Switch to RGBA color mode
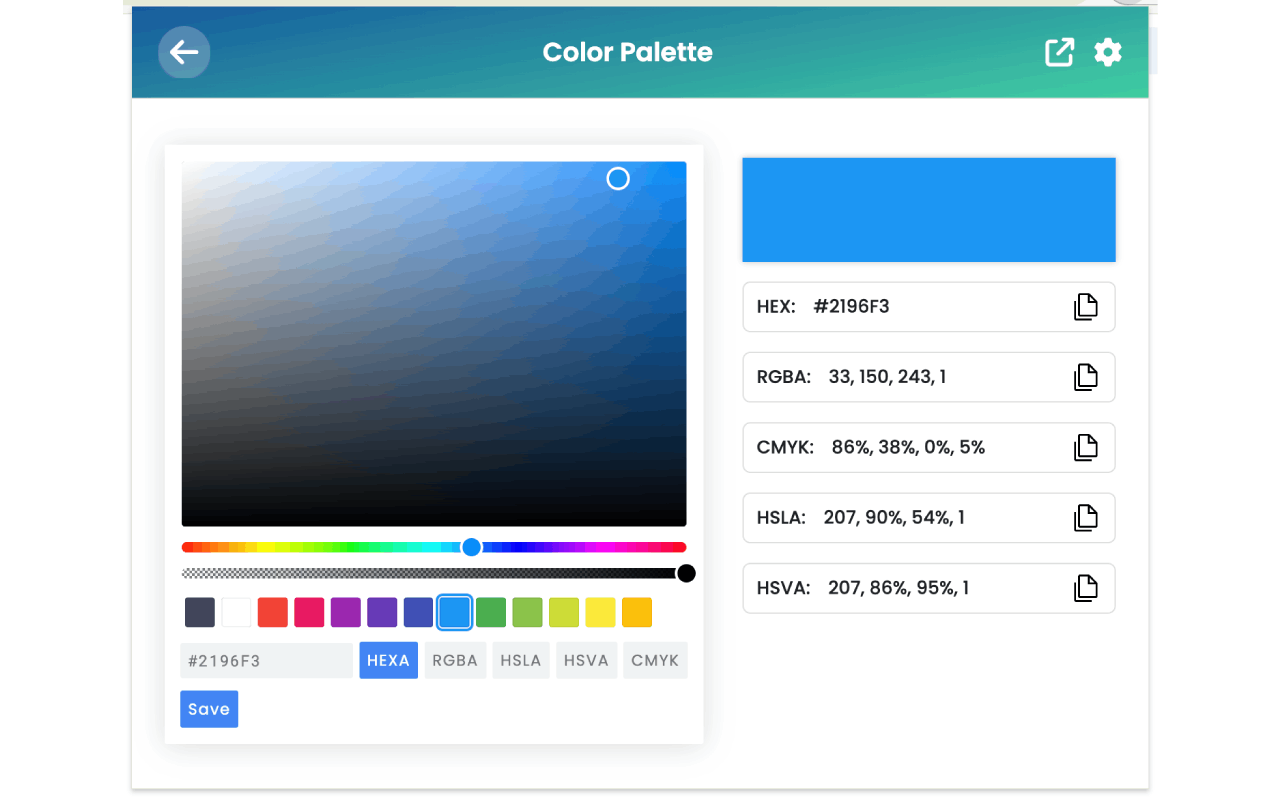 click(x=455, y=660)
